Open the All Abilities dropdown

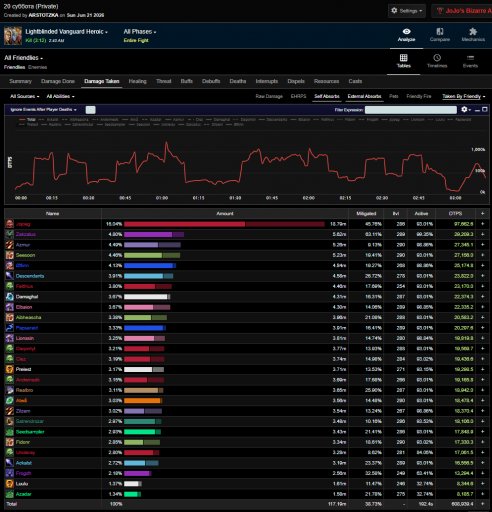click(60, 96)
